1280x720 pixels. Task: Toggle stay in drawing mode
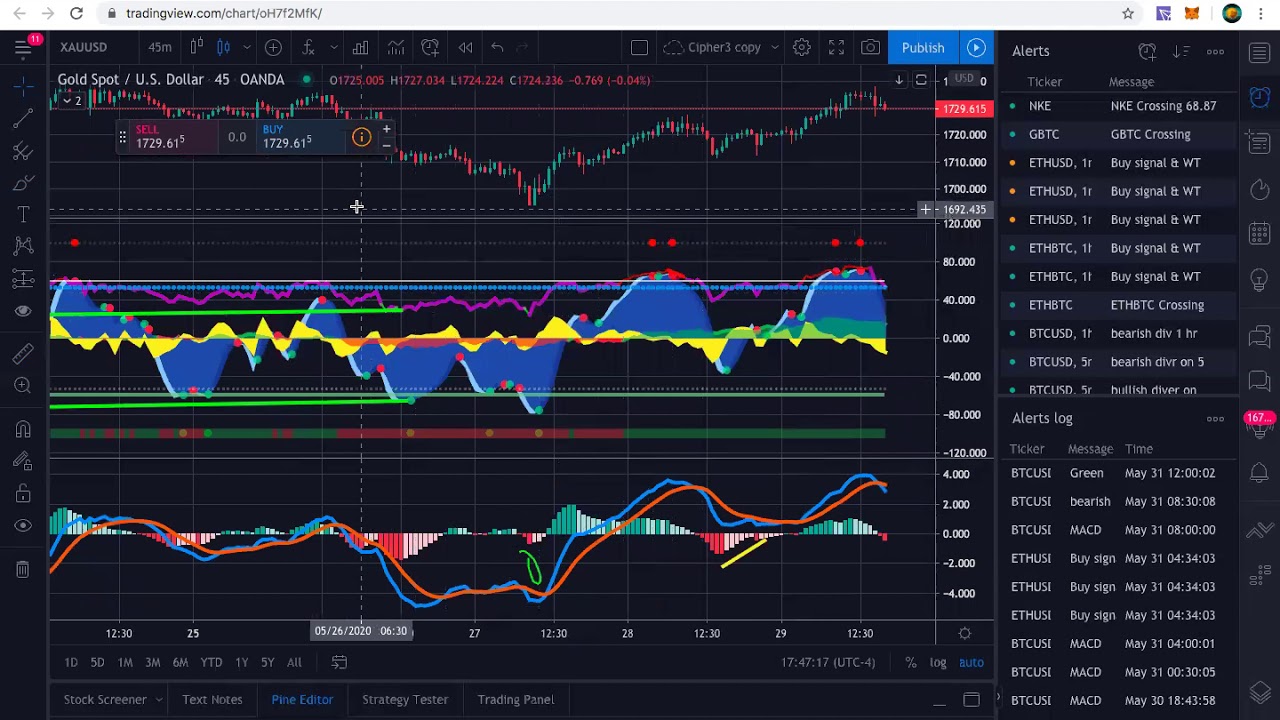pos(23,461)
